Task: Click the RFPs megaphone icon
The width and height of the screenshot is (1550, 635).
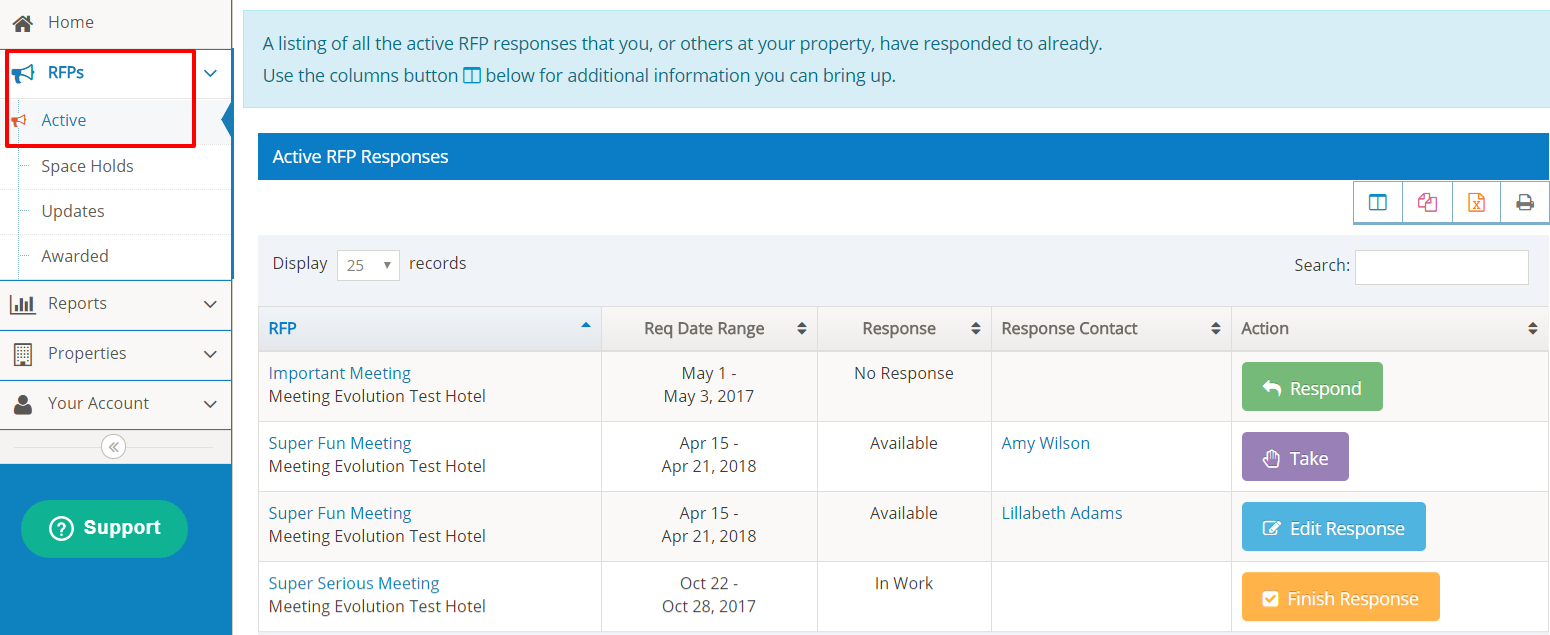Action: [24, 72]
